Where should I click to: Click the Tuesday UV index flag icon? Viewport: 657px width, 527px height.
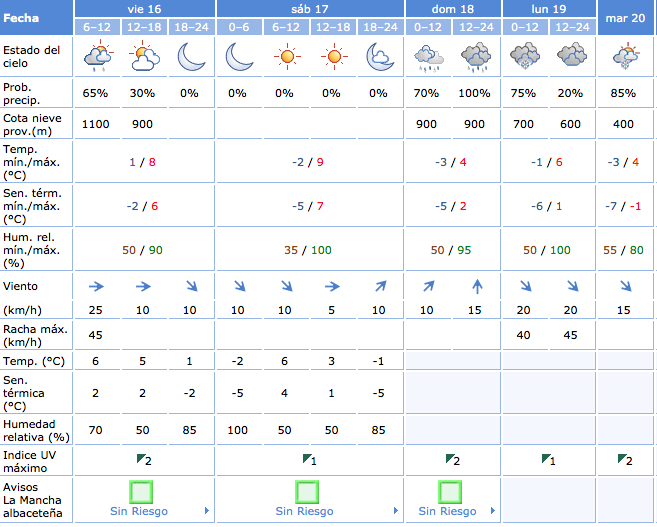pyautogui.click(x=625, y=459)
